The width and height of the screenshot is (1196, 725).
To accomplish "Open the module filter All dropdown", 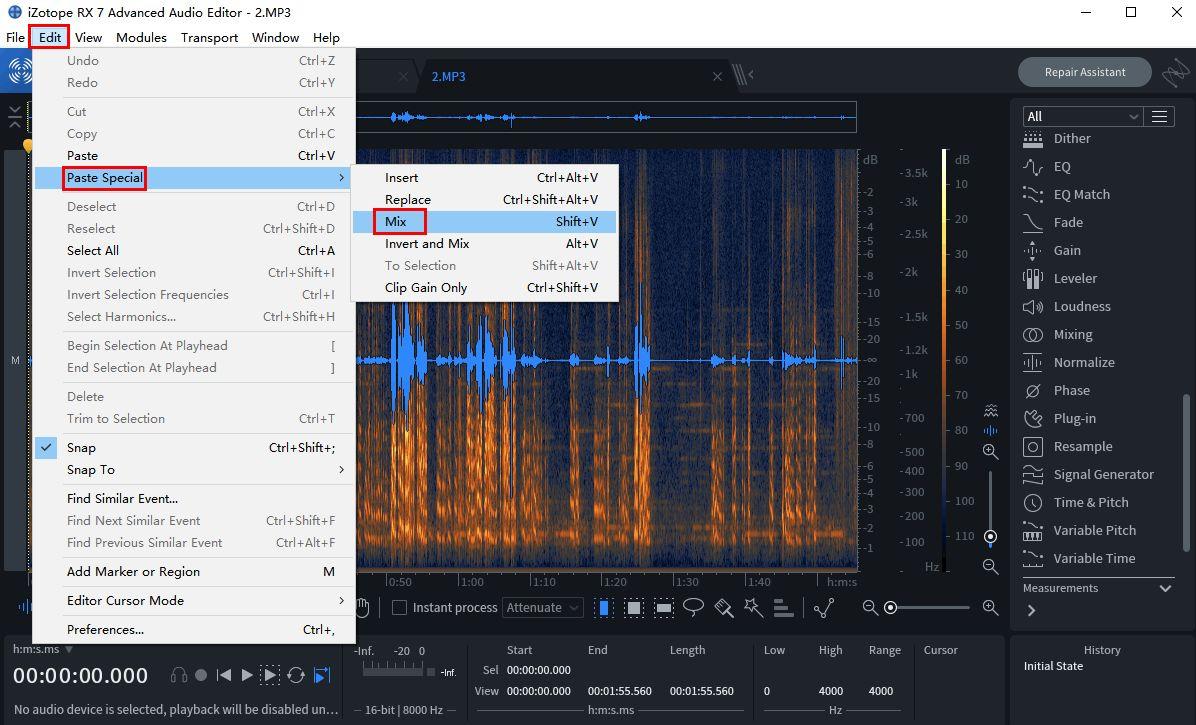I will point(1082,117).
